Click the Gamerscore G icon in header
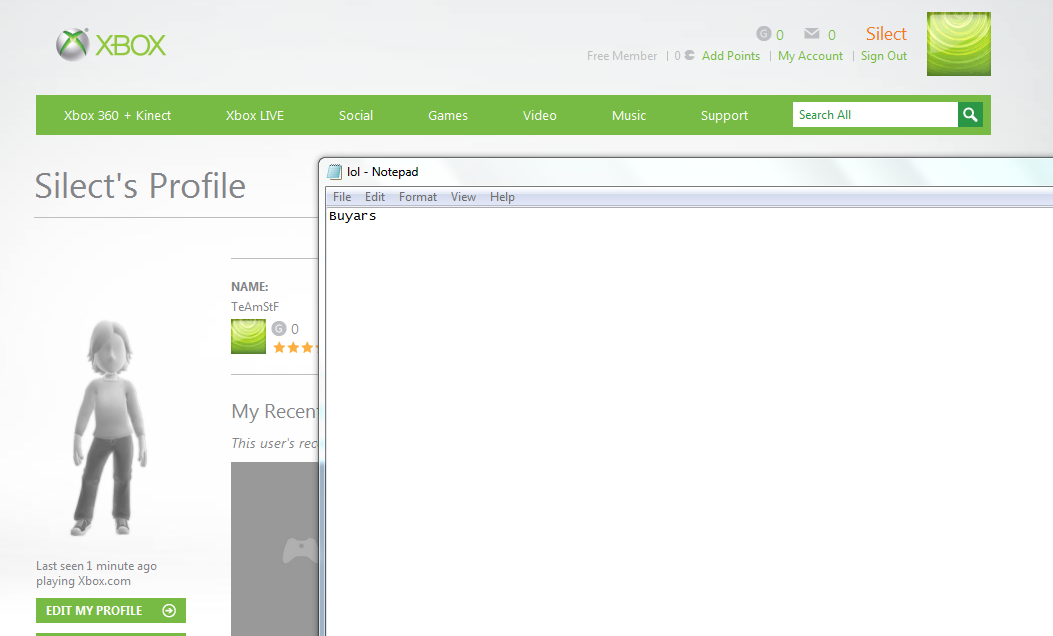 click(764, 34)
